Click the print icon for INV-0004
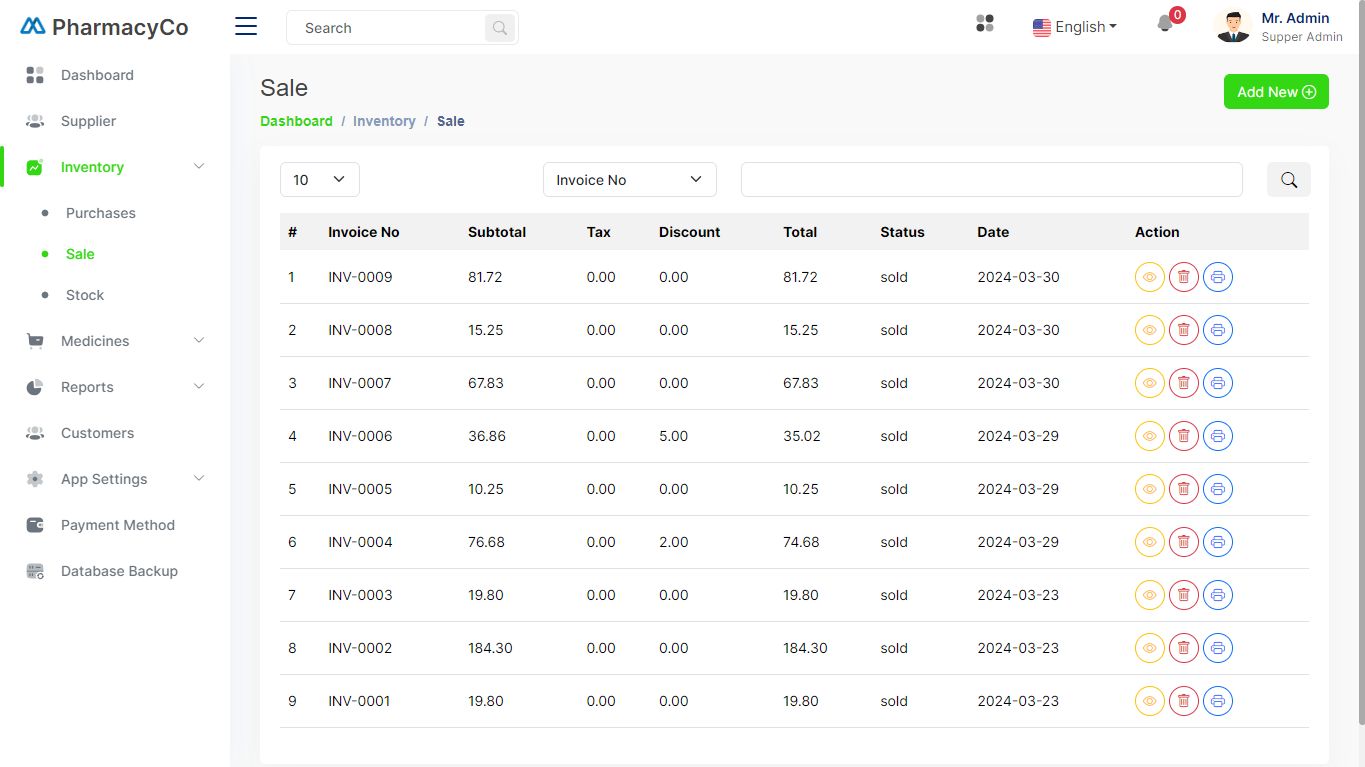 tap(1217, 542)
